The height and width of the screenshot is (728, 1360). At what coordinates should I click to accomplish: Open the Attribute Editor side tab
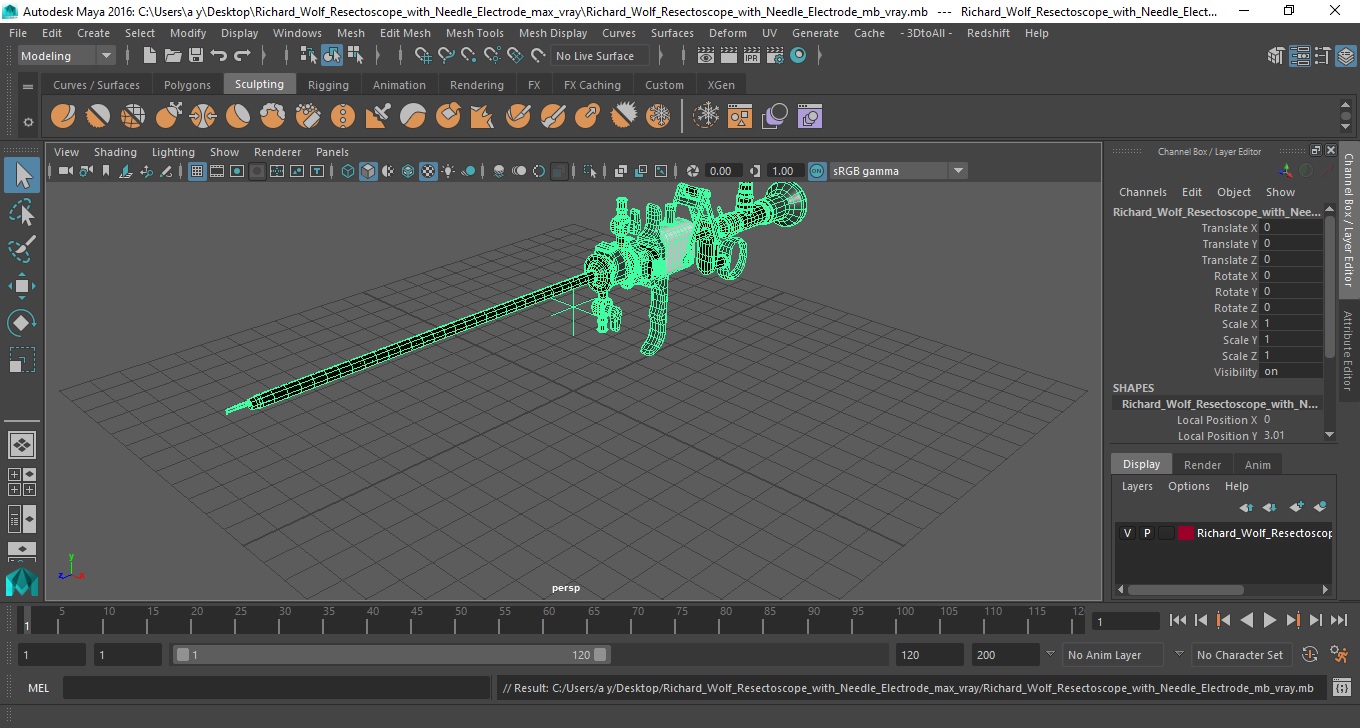[x=1348, y=351]
